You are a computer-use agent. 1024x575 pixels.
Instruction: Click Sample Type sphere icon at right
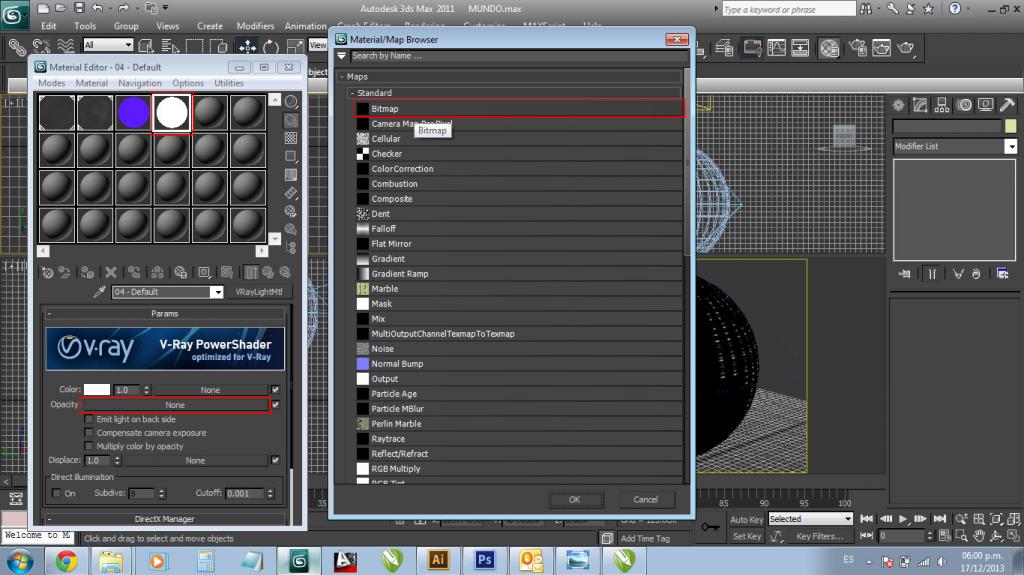coord(291,102)
